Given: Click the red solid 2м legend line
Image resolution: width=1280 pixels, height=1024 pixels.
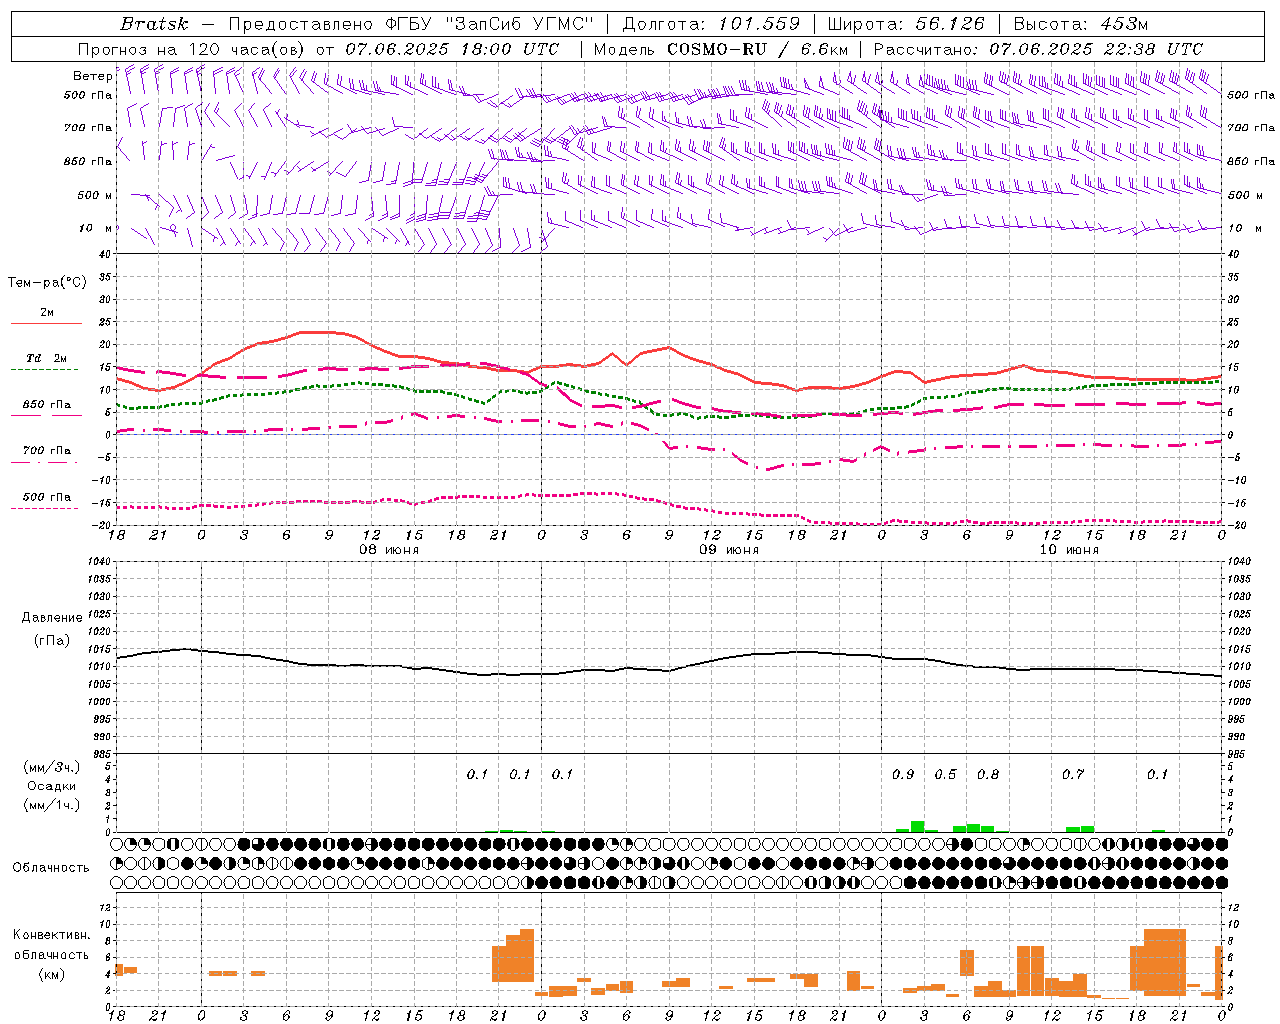Looking at the screenshot, I should 46,324.
